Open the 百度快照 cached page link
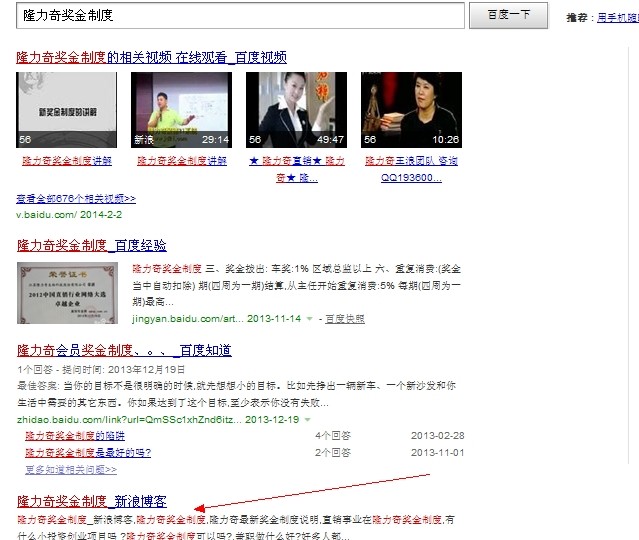The image size is (639, 540). (x=345, y=319)
